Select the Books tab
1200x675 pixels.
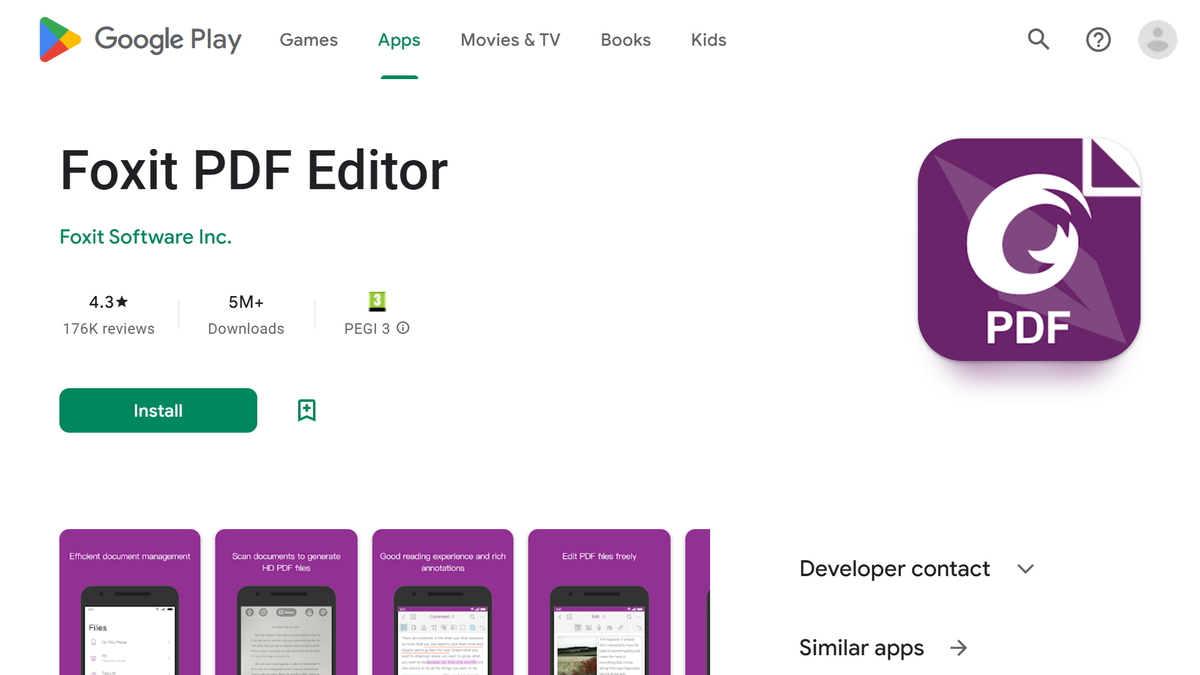625,40
